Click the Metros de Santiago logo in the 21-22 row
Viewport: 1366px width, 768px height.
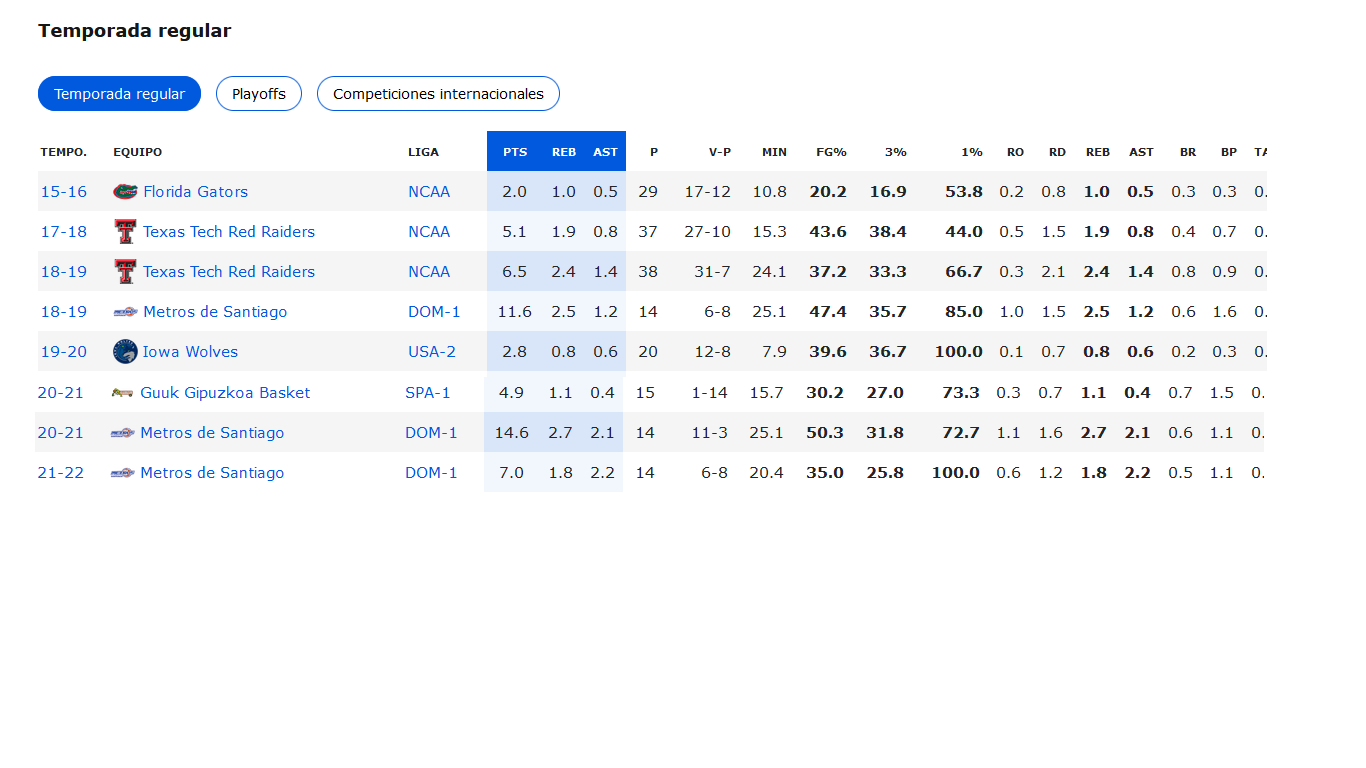(x=122, y=473)
